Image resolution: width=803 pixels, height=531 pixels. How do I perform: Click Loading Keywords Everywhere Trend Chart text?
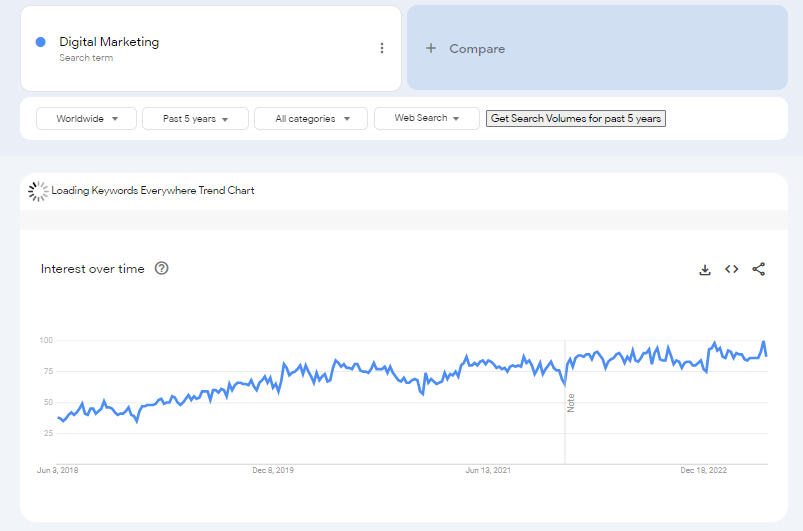pyautogui.click(x=153, y=190)
